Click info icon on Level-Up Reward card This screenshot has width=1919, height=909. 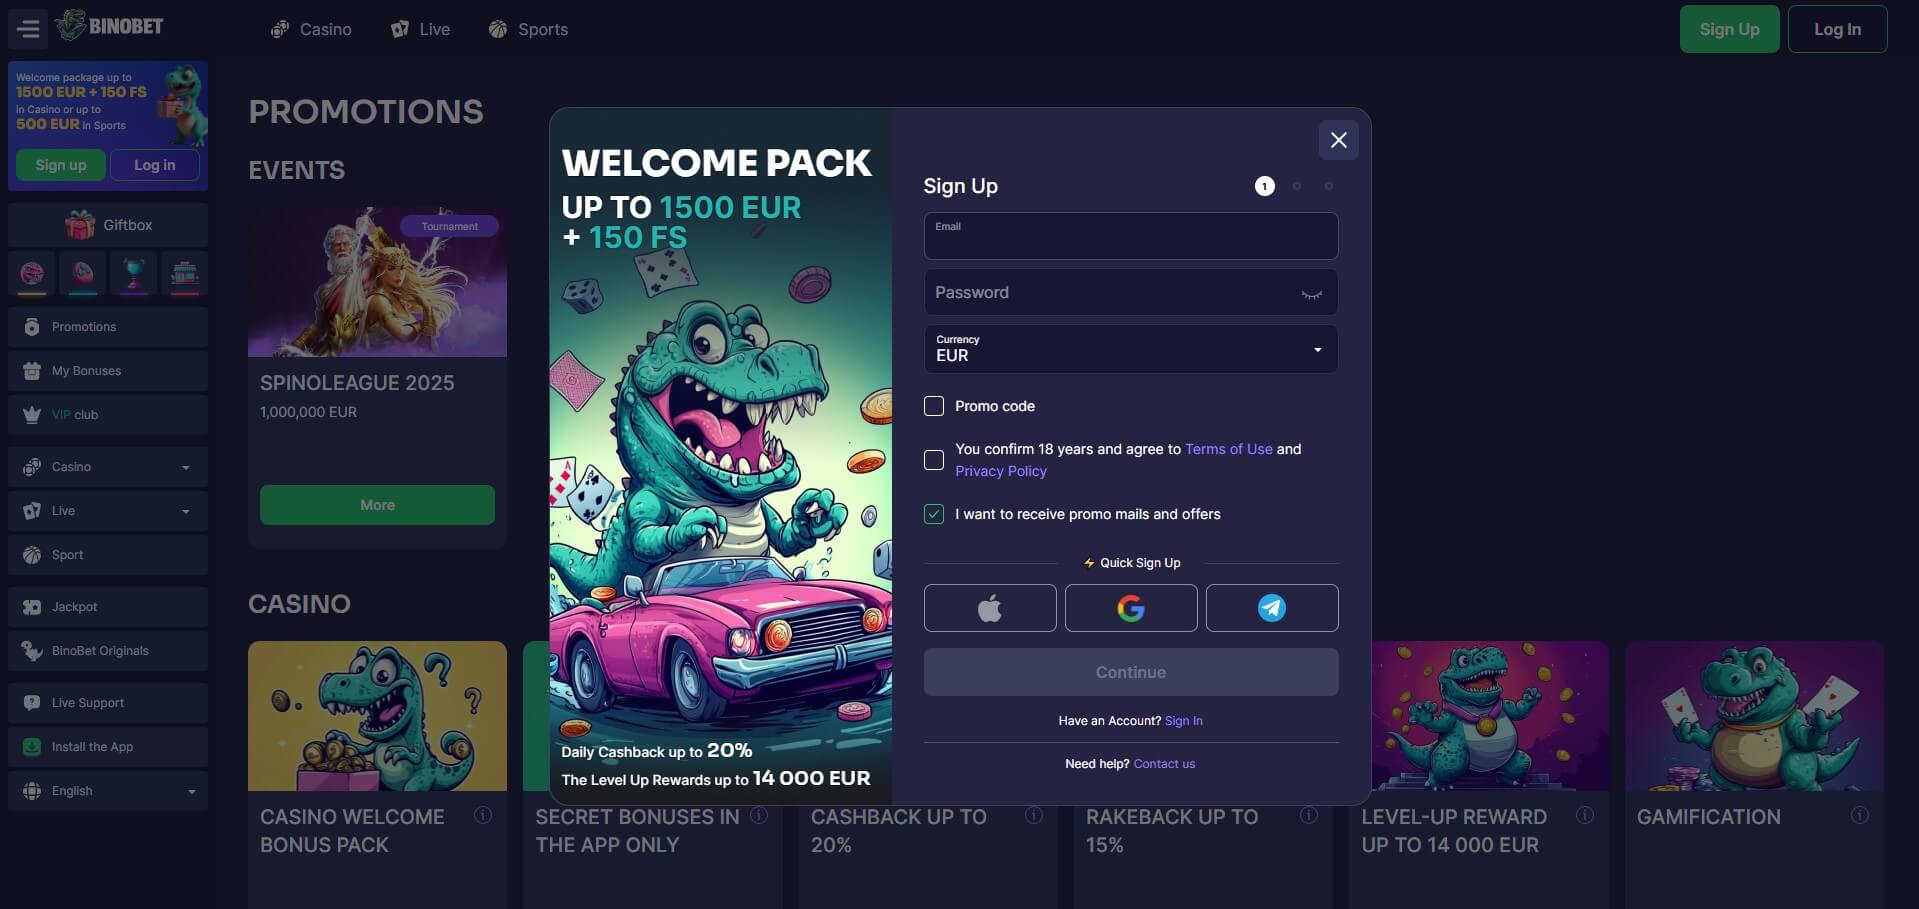tap(1585, 815)
